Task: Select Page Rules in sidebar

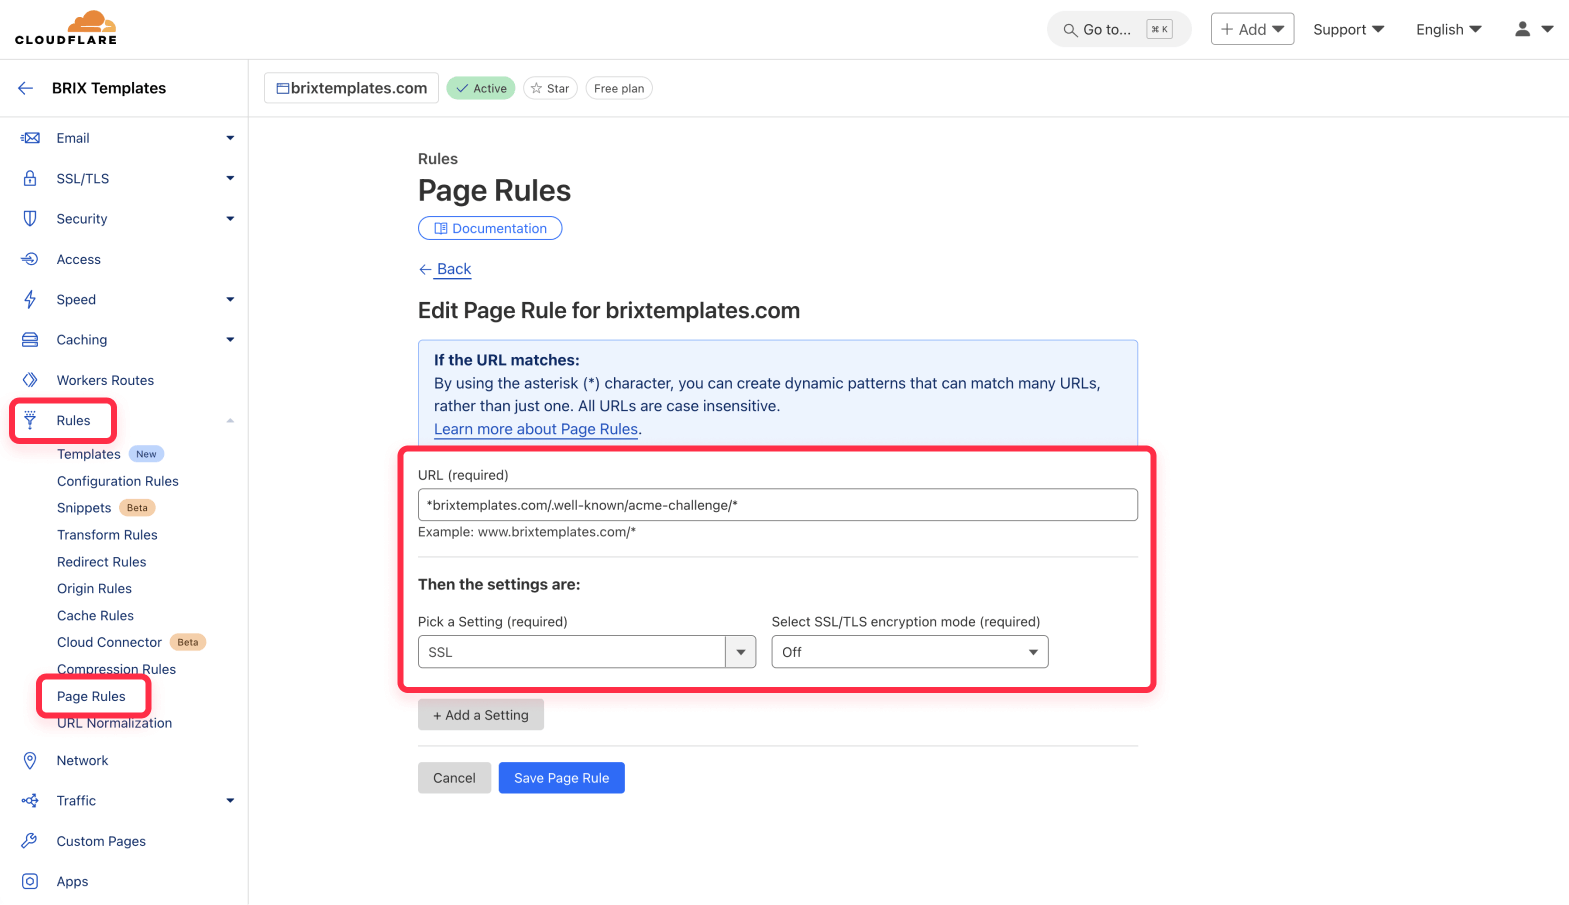Action: tap(91, 696)
